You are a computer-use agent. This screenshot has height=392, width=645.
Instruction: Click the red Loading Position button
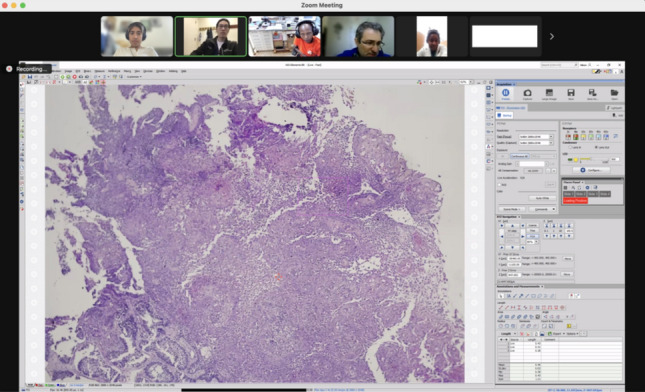coord(575,201)
